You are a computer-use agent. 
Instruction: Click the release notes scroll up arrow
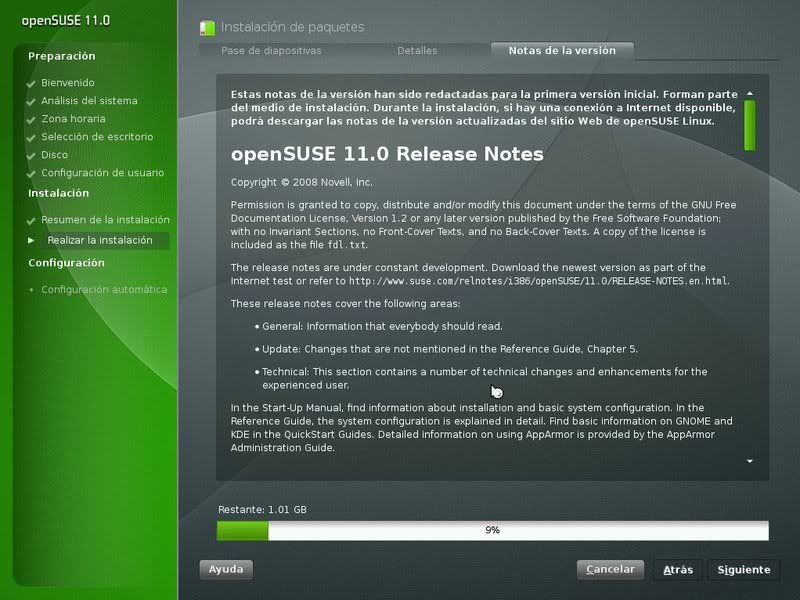point(749,94)
